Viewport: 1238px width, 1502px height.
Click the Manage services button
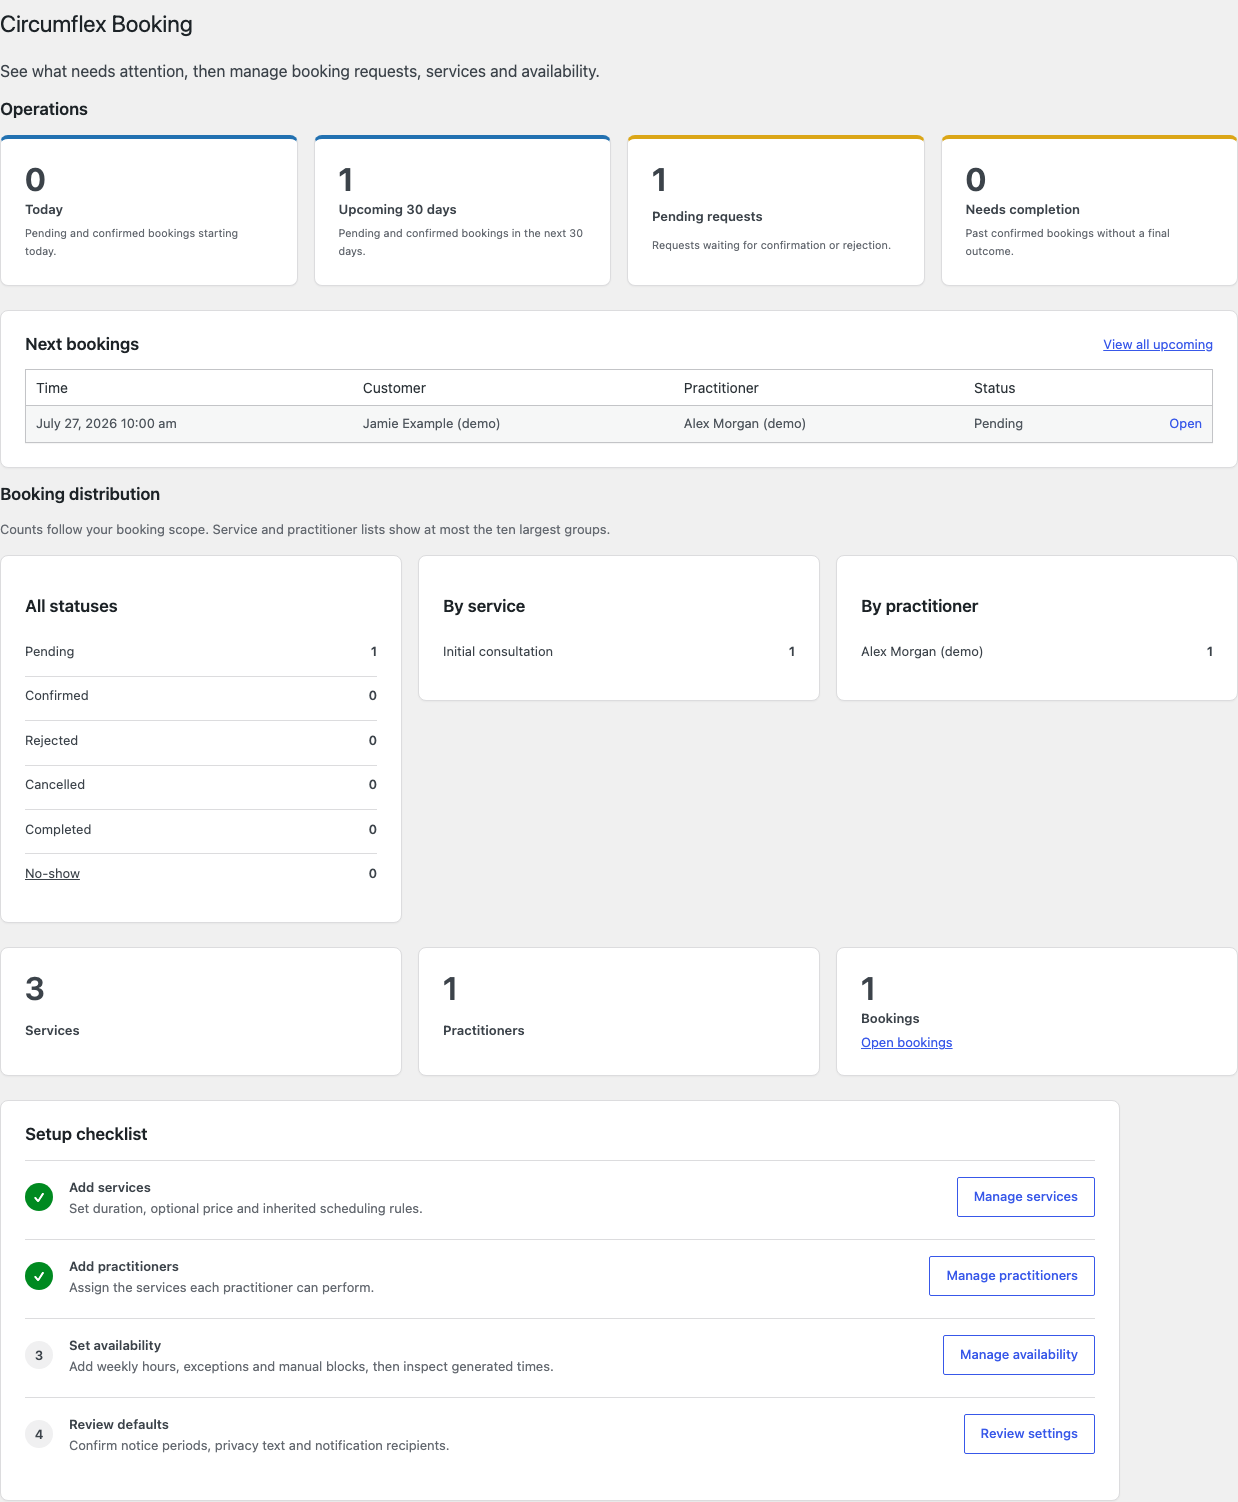tap(1025, 1197)
